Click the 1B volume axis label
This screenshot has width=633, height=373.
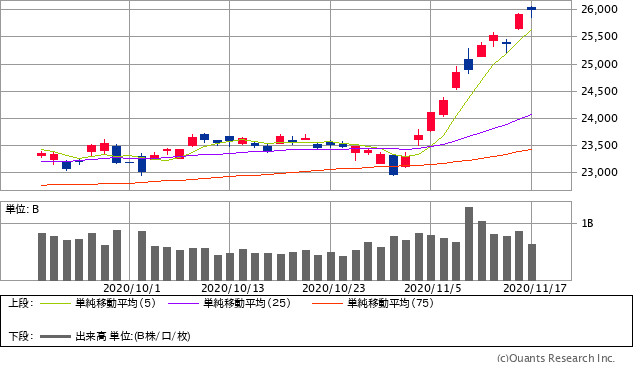587,223
